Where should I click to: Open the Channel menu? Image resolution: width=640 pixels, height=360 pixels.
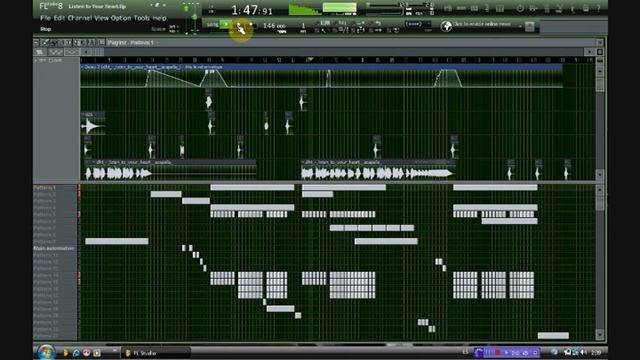pyautogui.click(x=80, y=18)
